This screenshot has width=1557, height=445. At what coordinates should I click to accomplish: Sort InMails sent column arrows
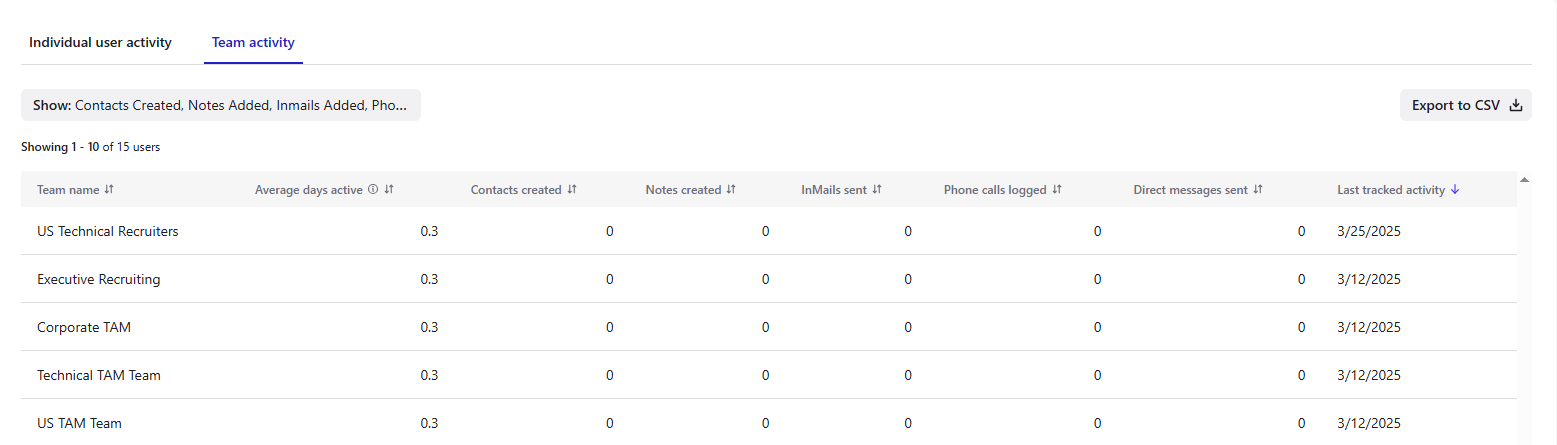coord(877,190)
